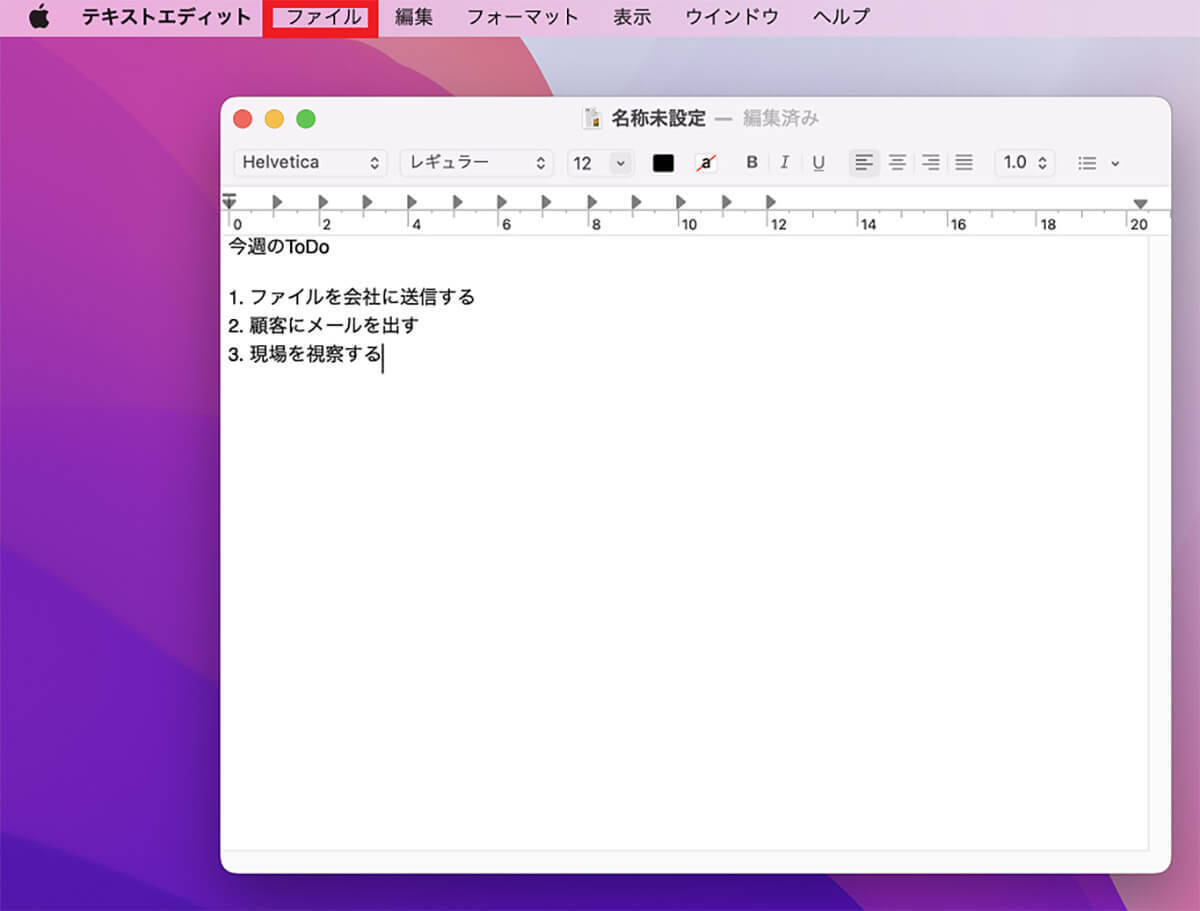Open the レギュラー typeface style dropdown
This screenshot has height=911, width=1200.
pyautogui.click(x=476, y=162)
